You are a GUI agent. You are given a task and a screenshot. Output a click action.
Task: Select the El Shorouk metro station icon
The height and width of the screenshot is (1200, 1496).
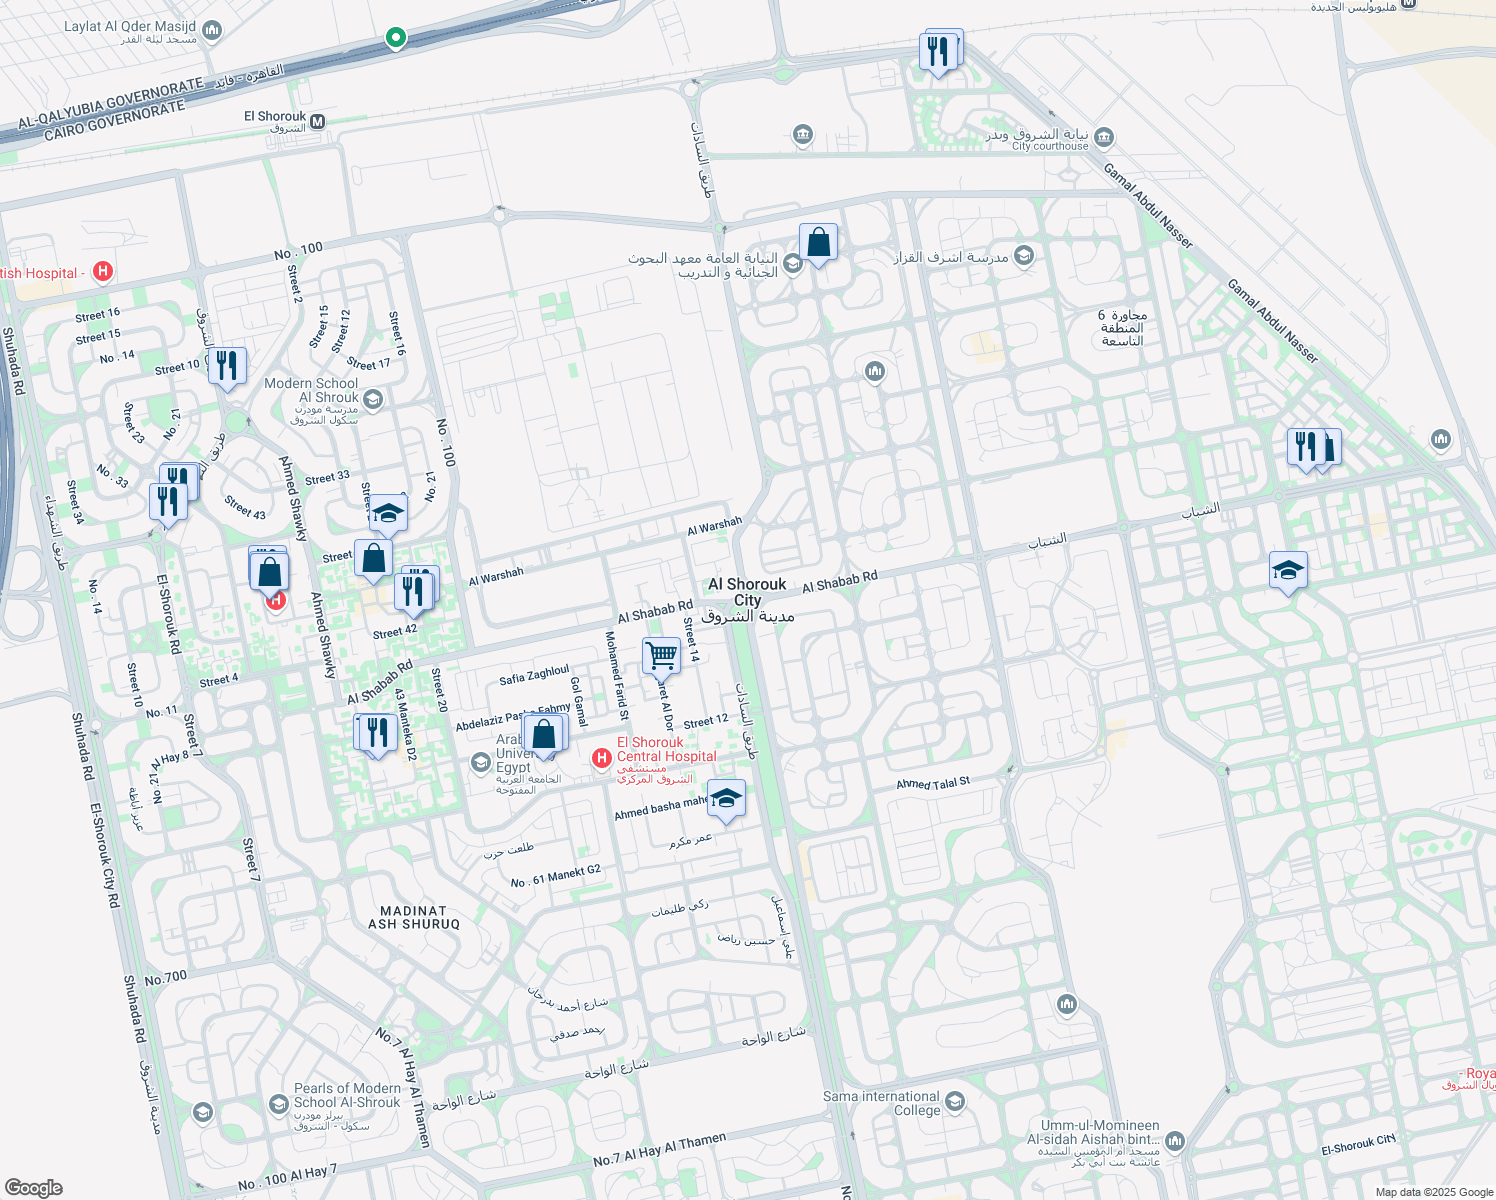click(318, 122)
